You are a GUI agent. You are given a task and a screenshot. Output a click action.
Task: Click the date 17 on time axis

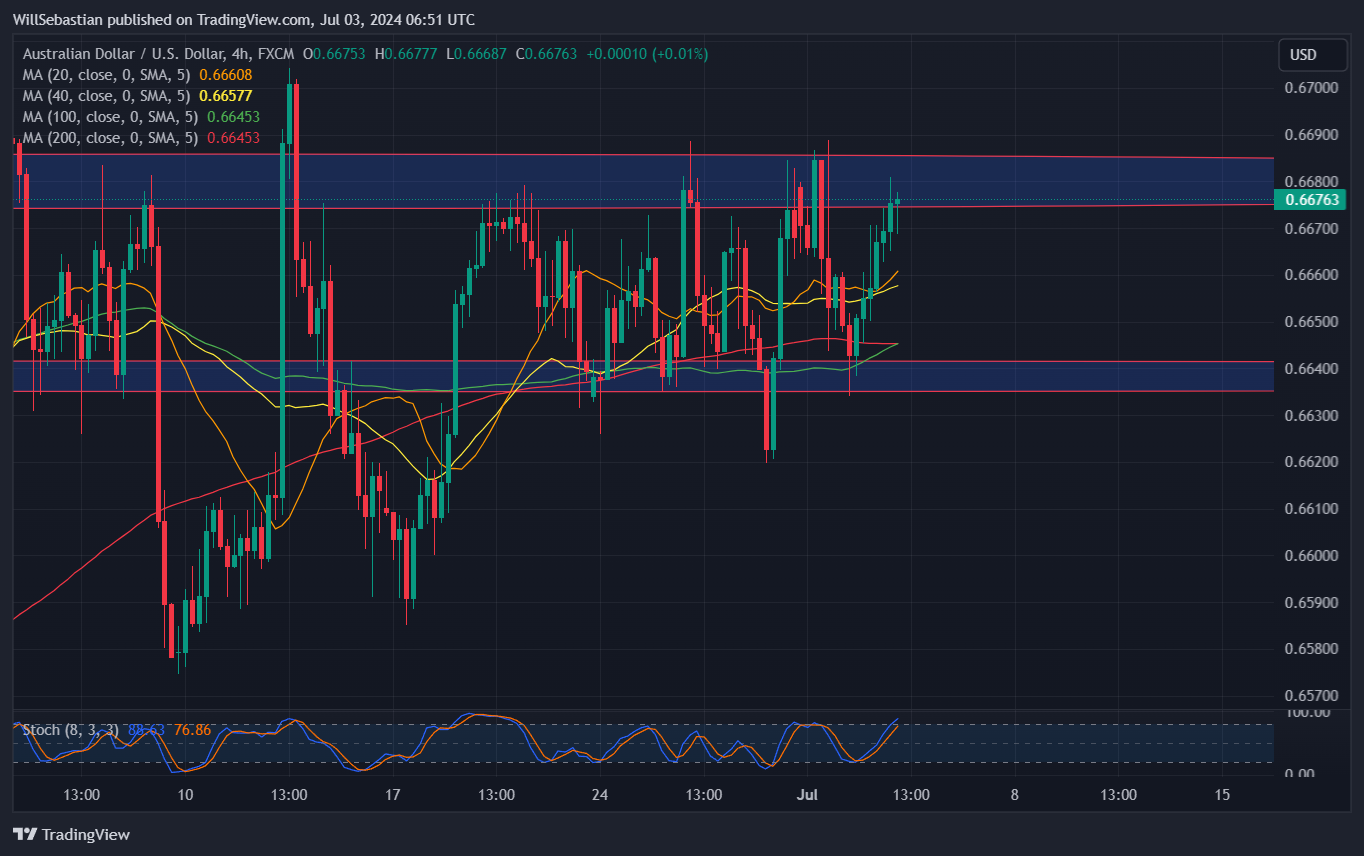pos(392,796)
